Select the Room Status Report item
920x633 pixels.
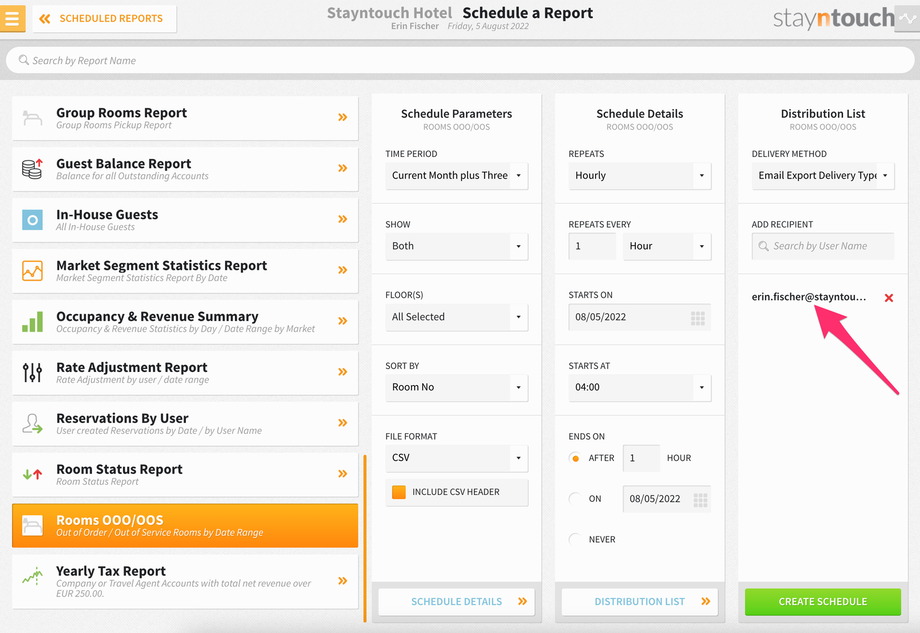click(x=185, y=475)
